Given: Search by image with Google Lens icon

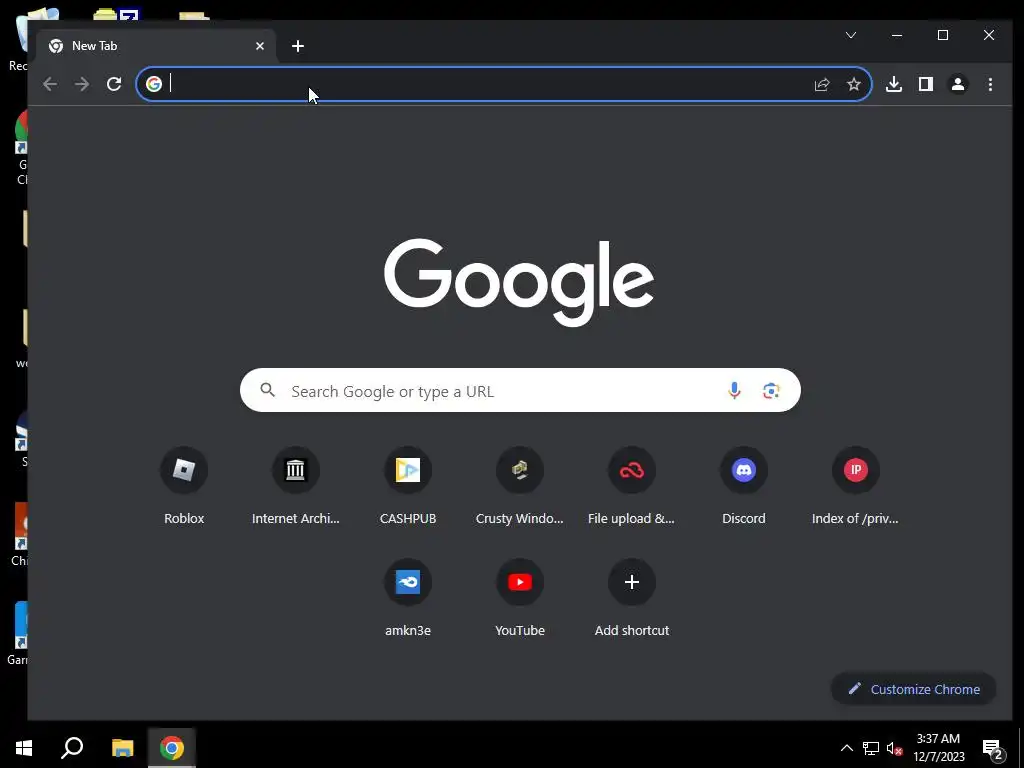Looking at the screenshot, I should pyautogui.click(x=771, y=391).
